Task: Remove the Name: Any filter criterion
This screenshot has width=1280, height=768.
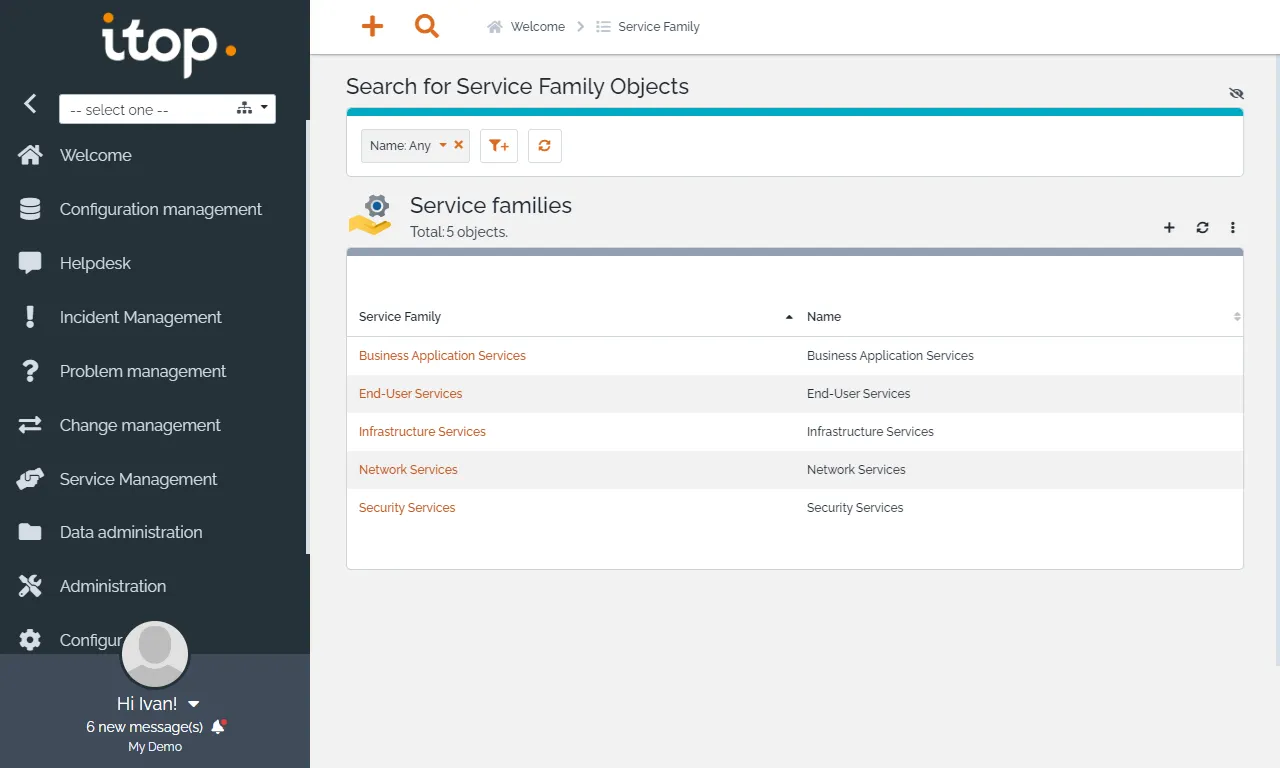Action: pos(459,145)
